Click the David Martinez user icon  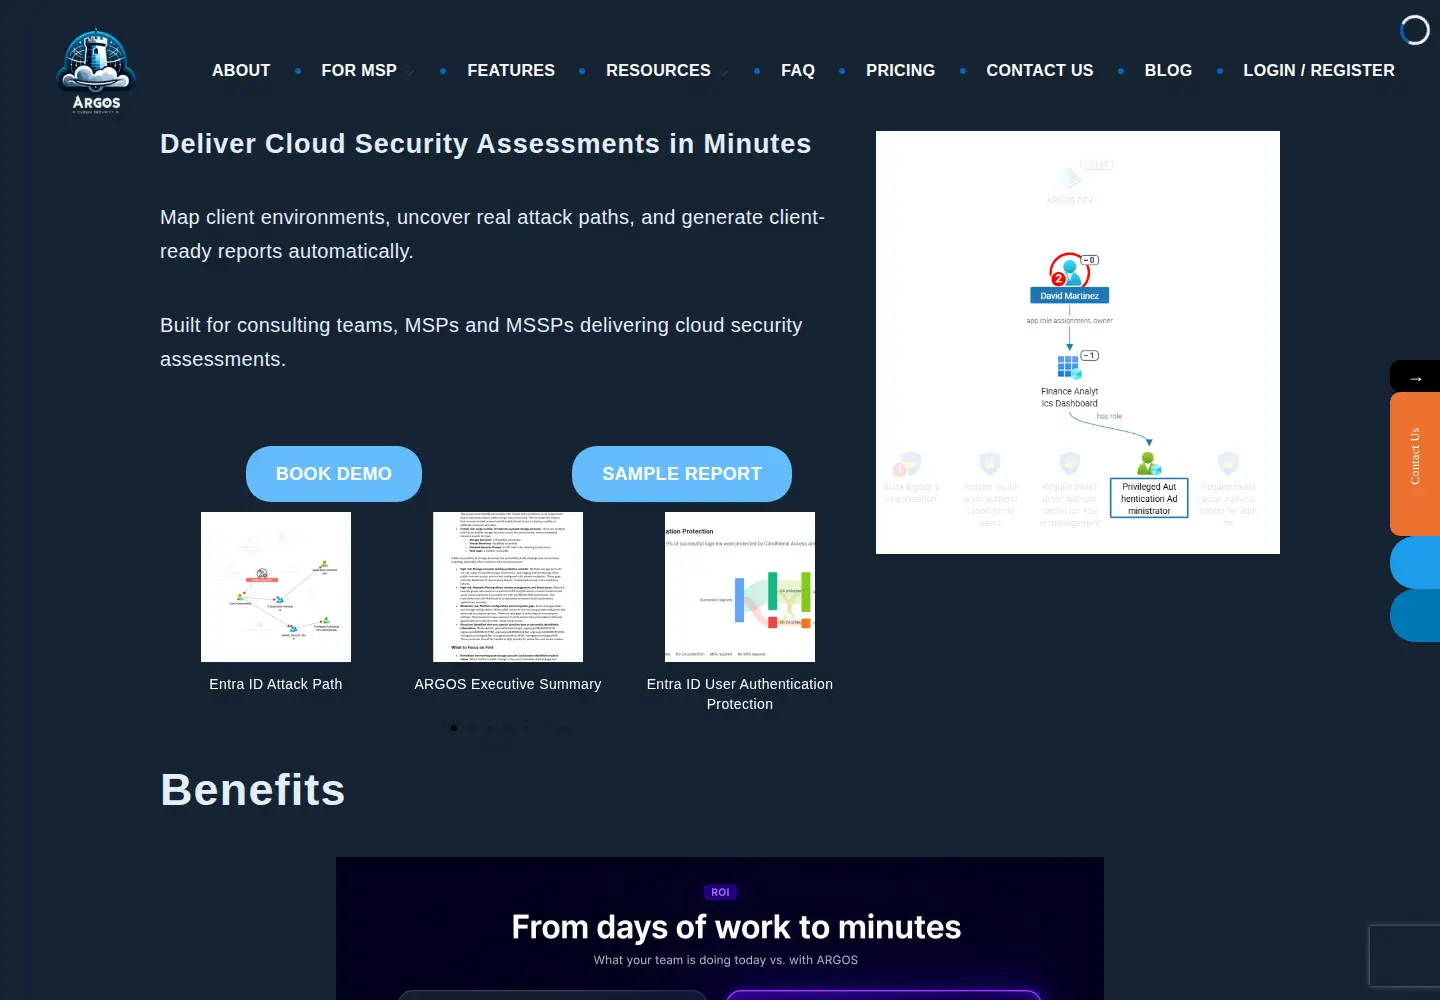(1070, 270)
